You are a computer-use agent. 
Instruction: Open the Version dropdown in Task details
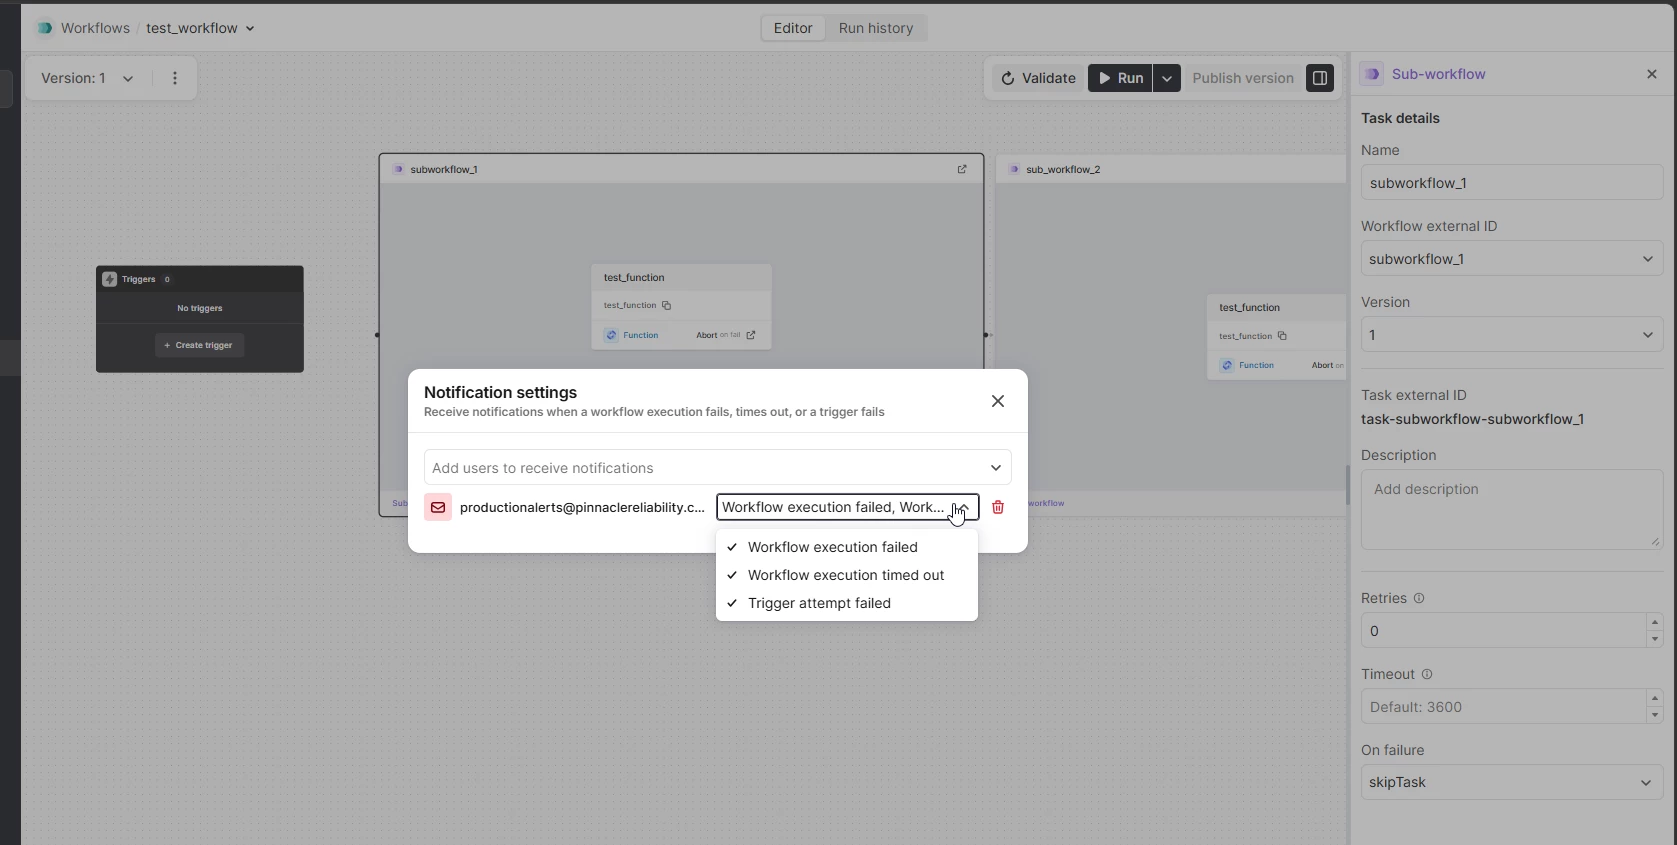point(1511,335)
